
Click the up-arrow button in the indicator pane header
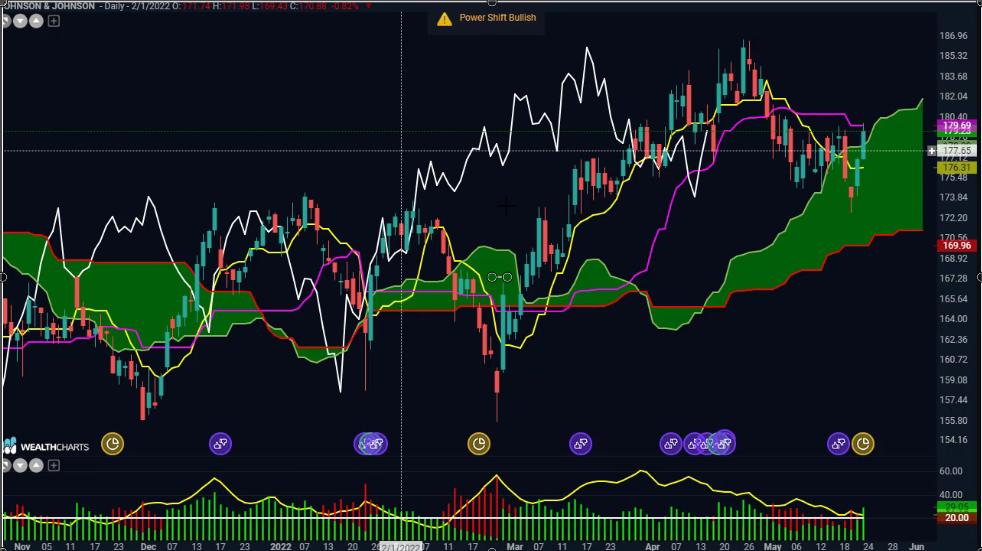point(36,465)
